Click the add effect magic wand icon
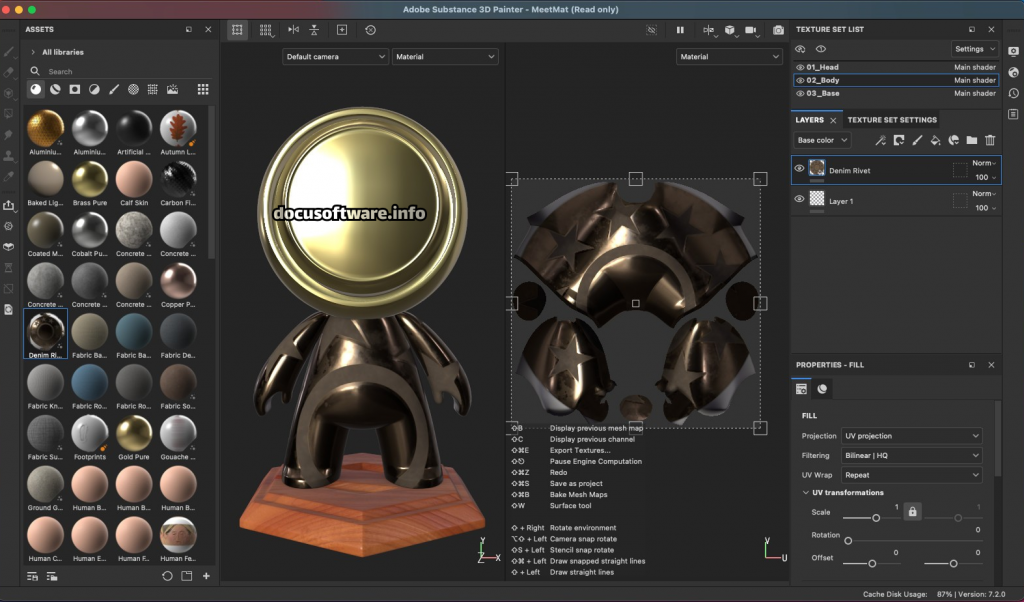 [x=880, y=140]
